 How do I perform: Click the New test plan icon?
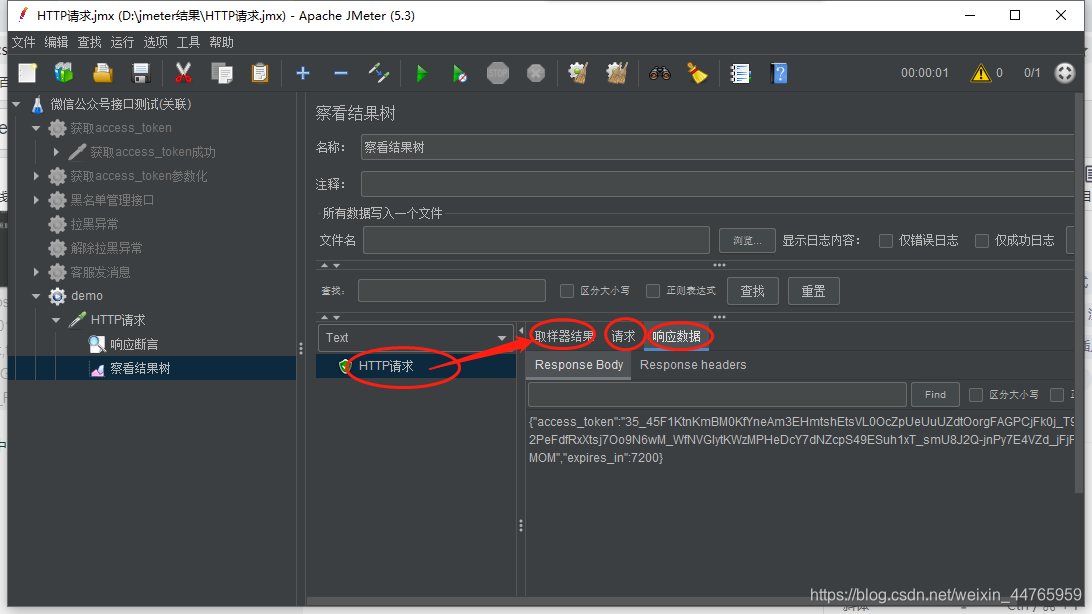[x=28, y=73]
